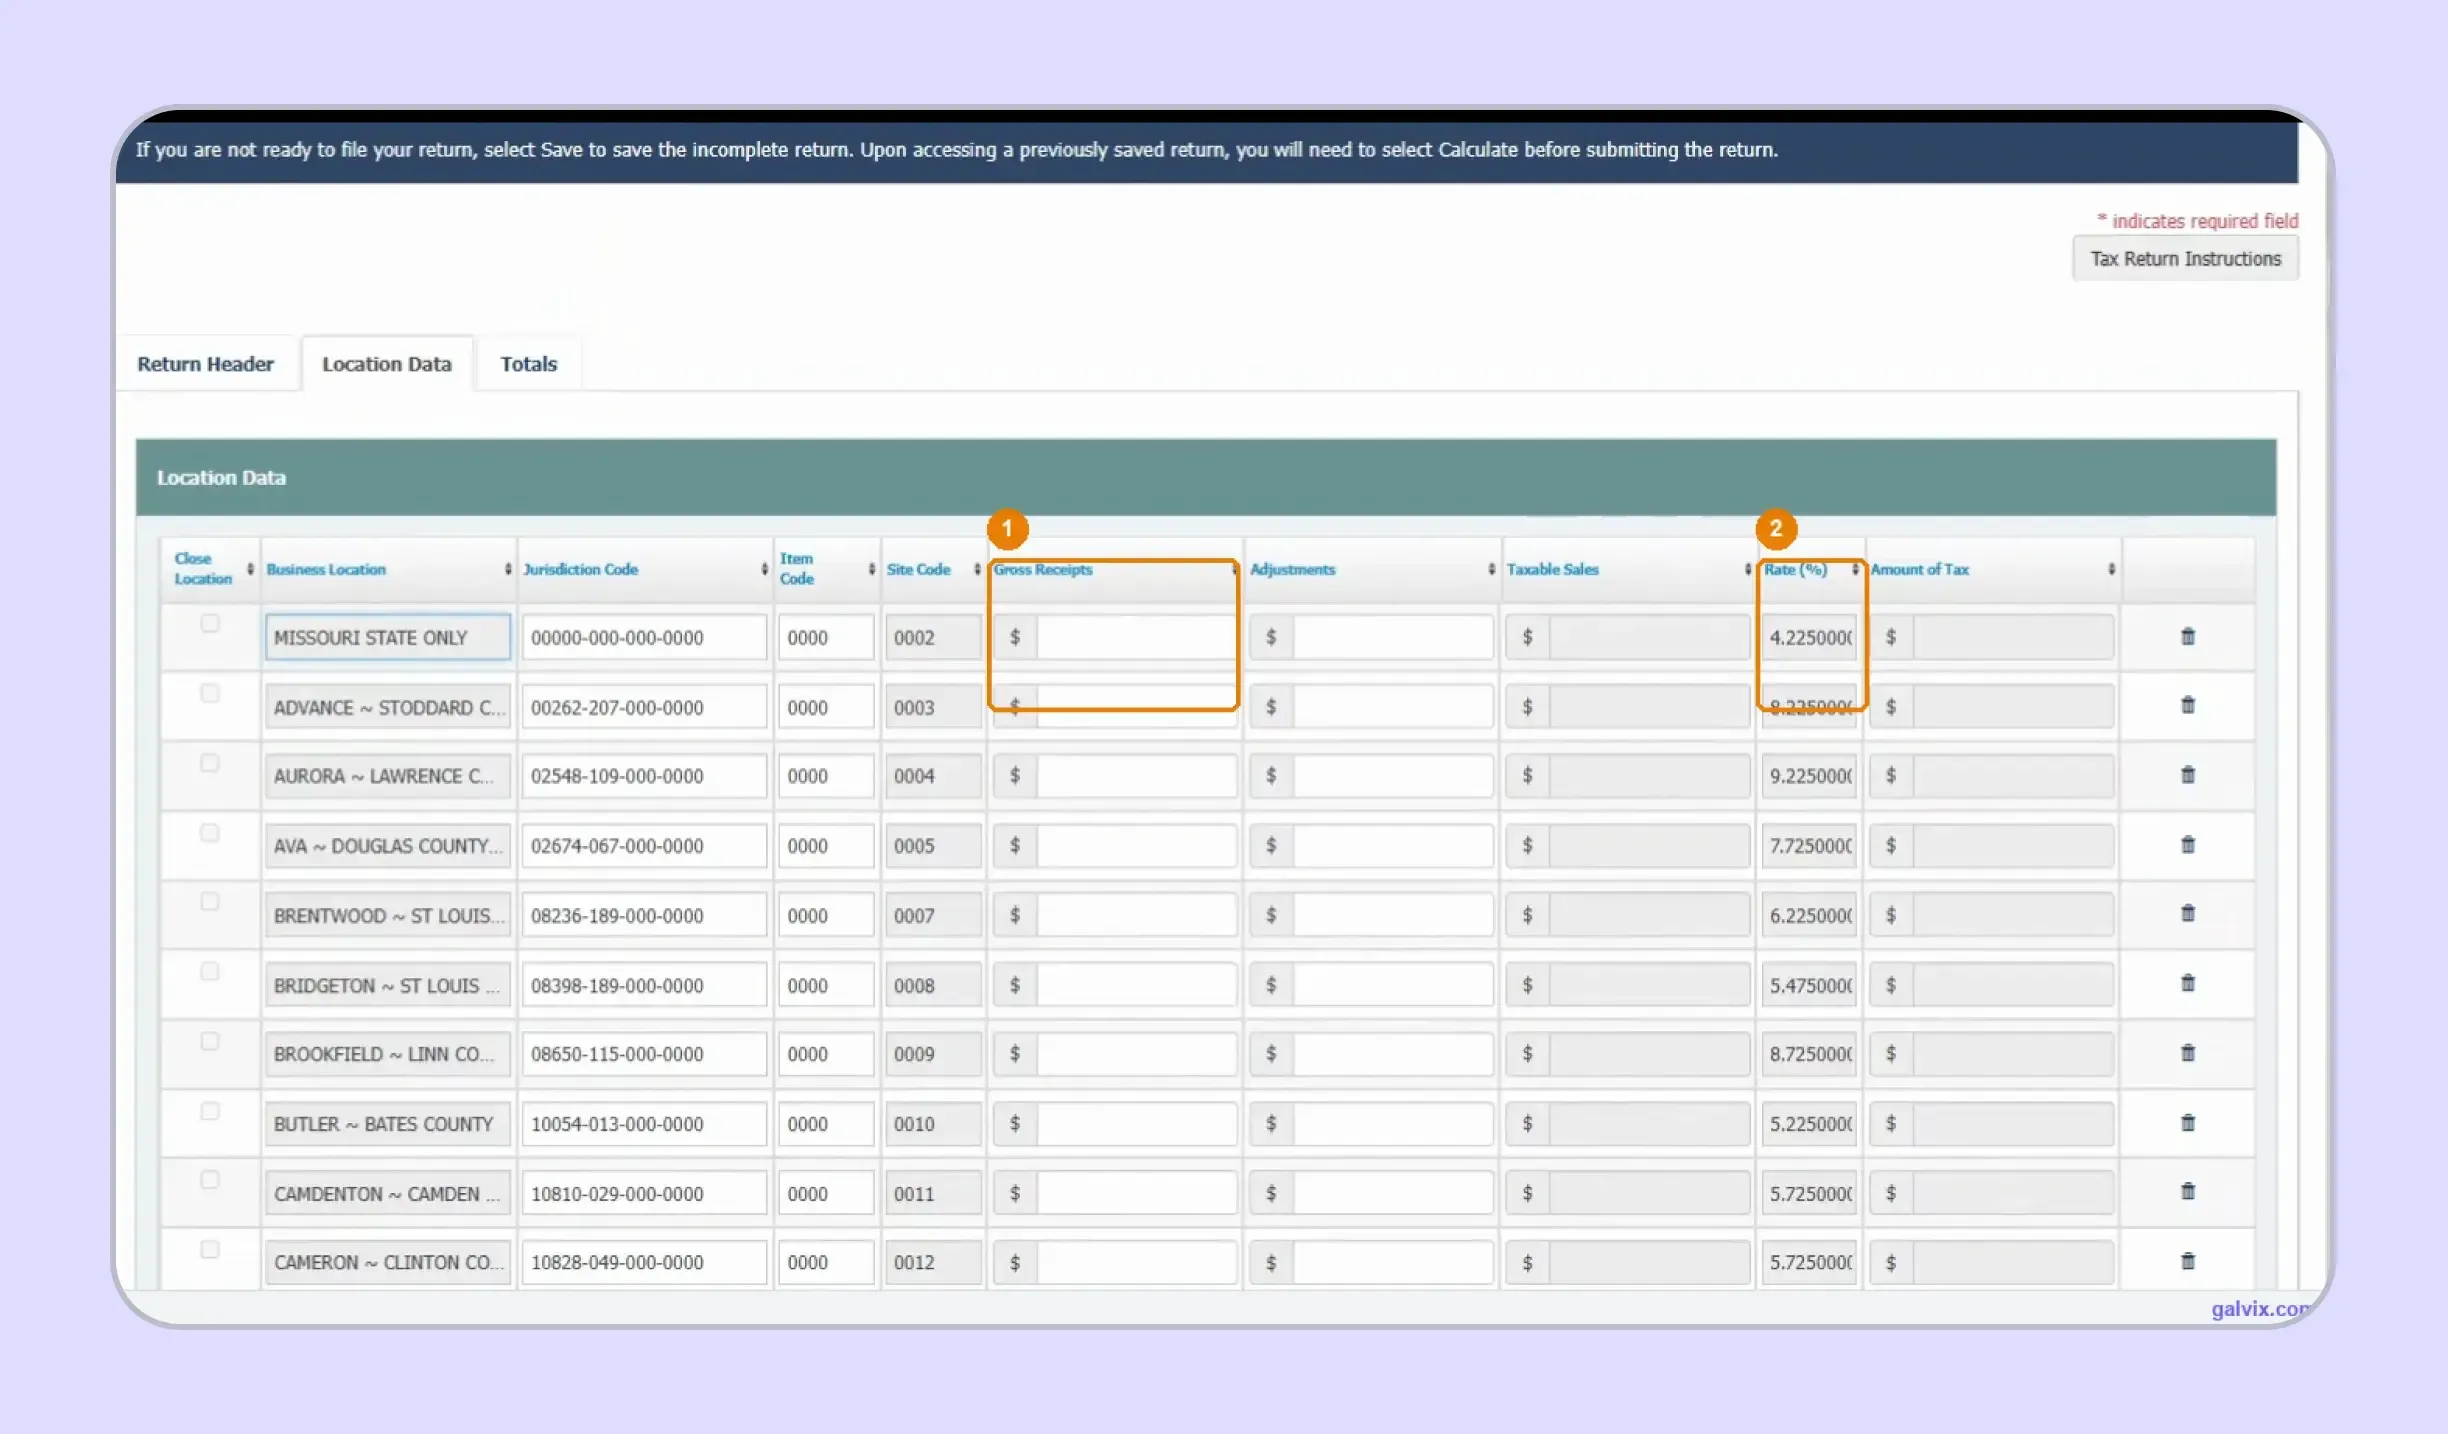
Task: Sort by Close Location column header
Action: click(213, 569)
